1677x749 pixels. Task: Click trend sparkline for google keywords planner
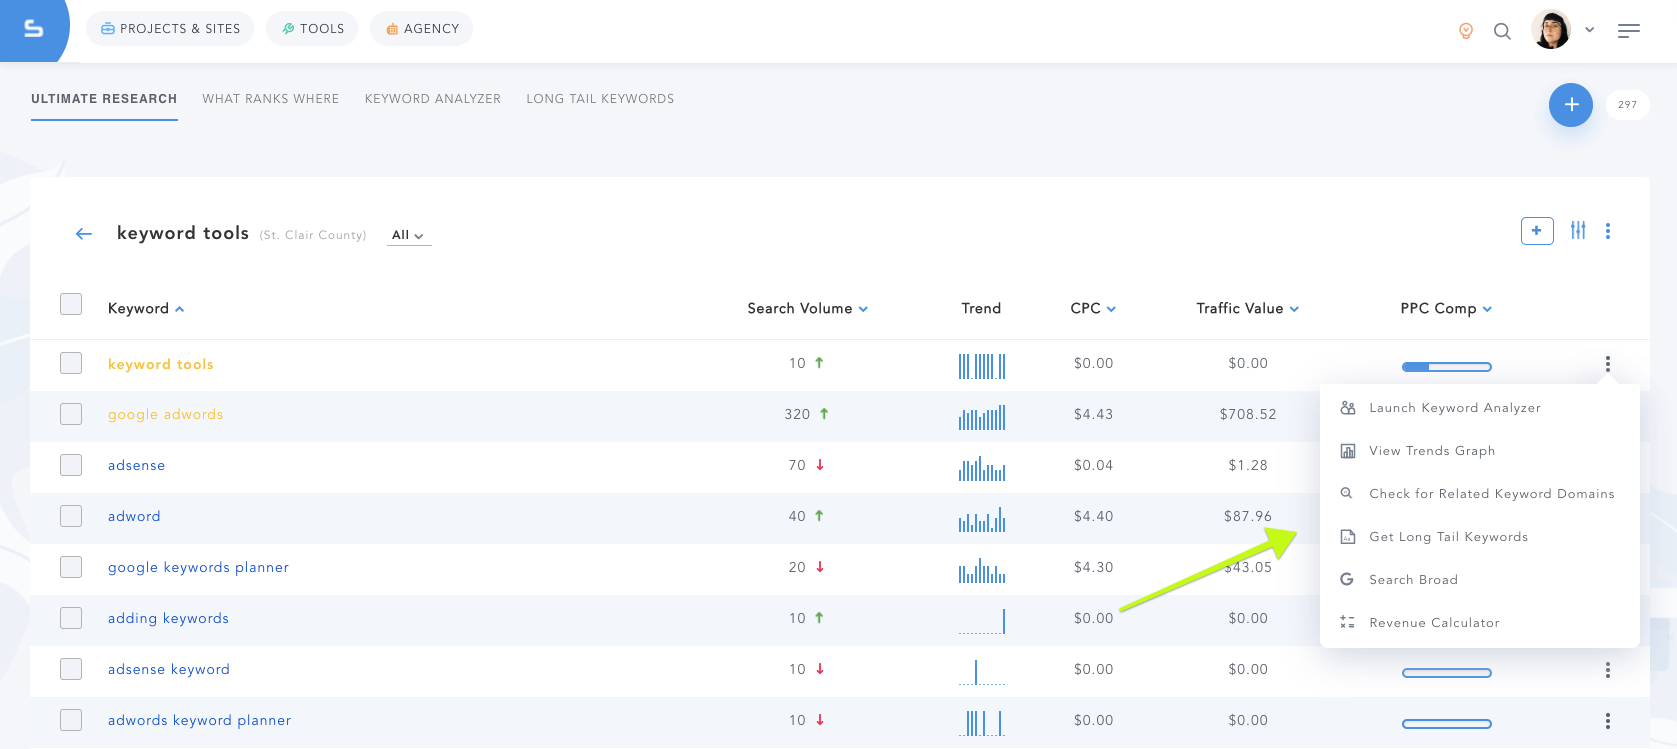(x=982, y=570)
